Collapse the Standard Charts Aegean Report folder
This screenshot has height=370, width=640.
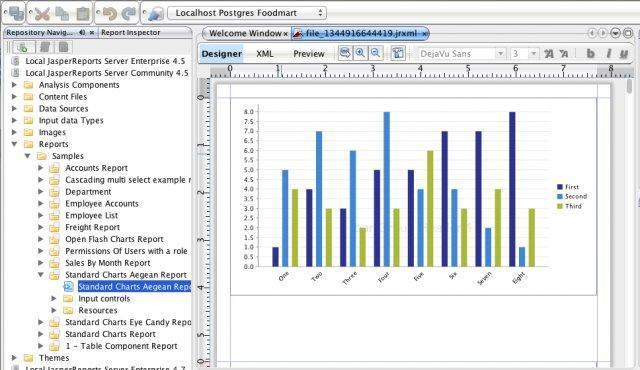pyautogui.click(x=41, y=275)
